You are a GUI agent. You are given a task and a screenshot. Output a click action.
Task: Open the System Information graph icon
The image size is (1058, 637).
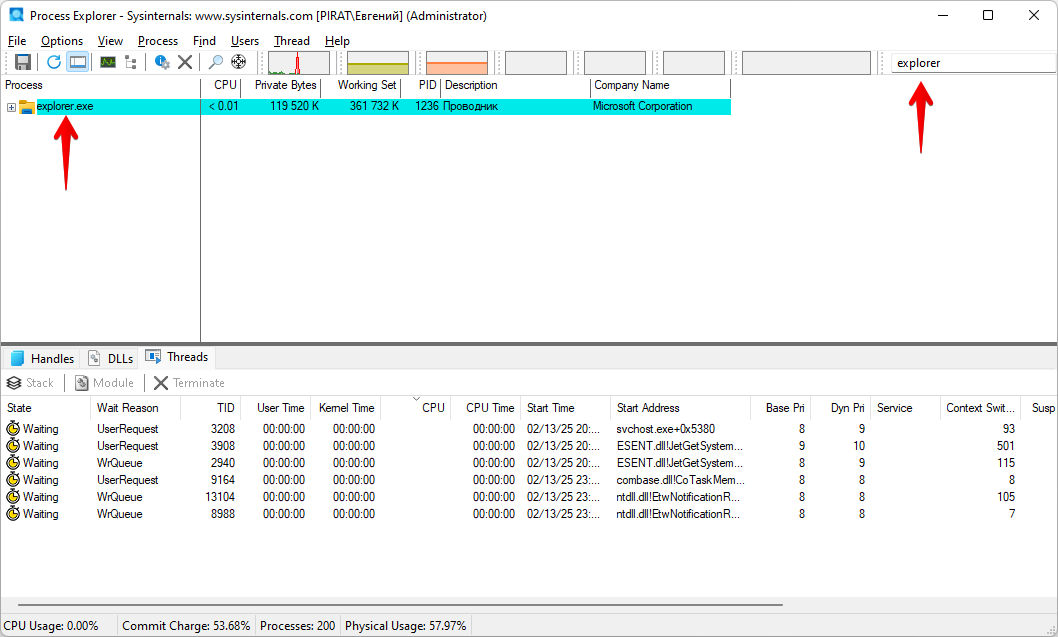108,62
